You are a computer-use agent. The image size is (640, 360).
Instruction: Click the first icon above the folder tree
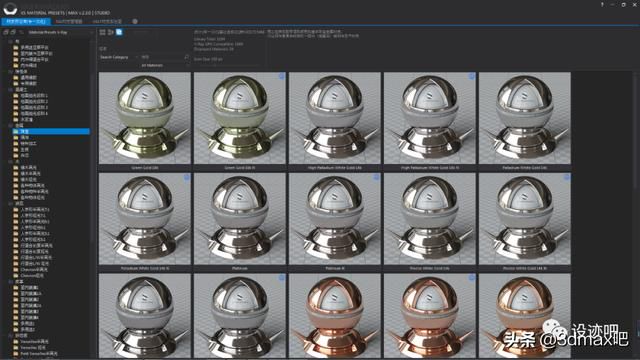6,32
